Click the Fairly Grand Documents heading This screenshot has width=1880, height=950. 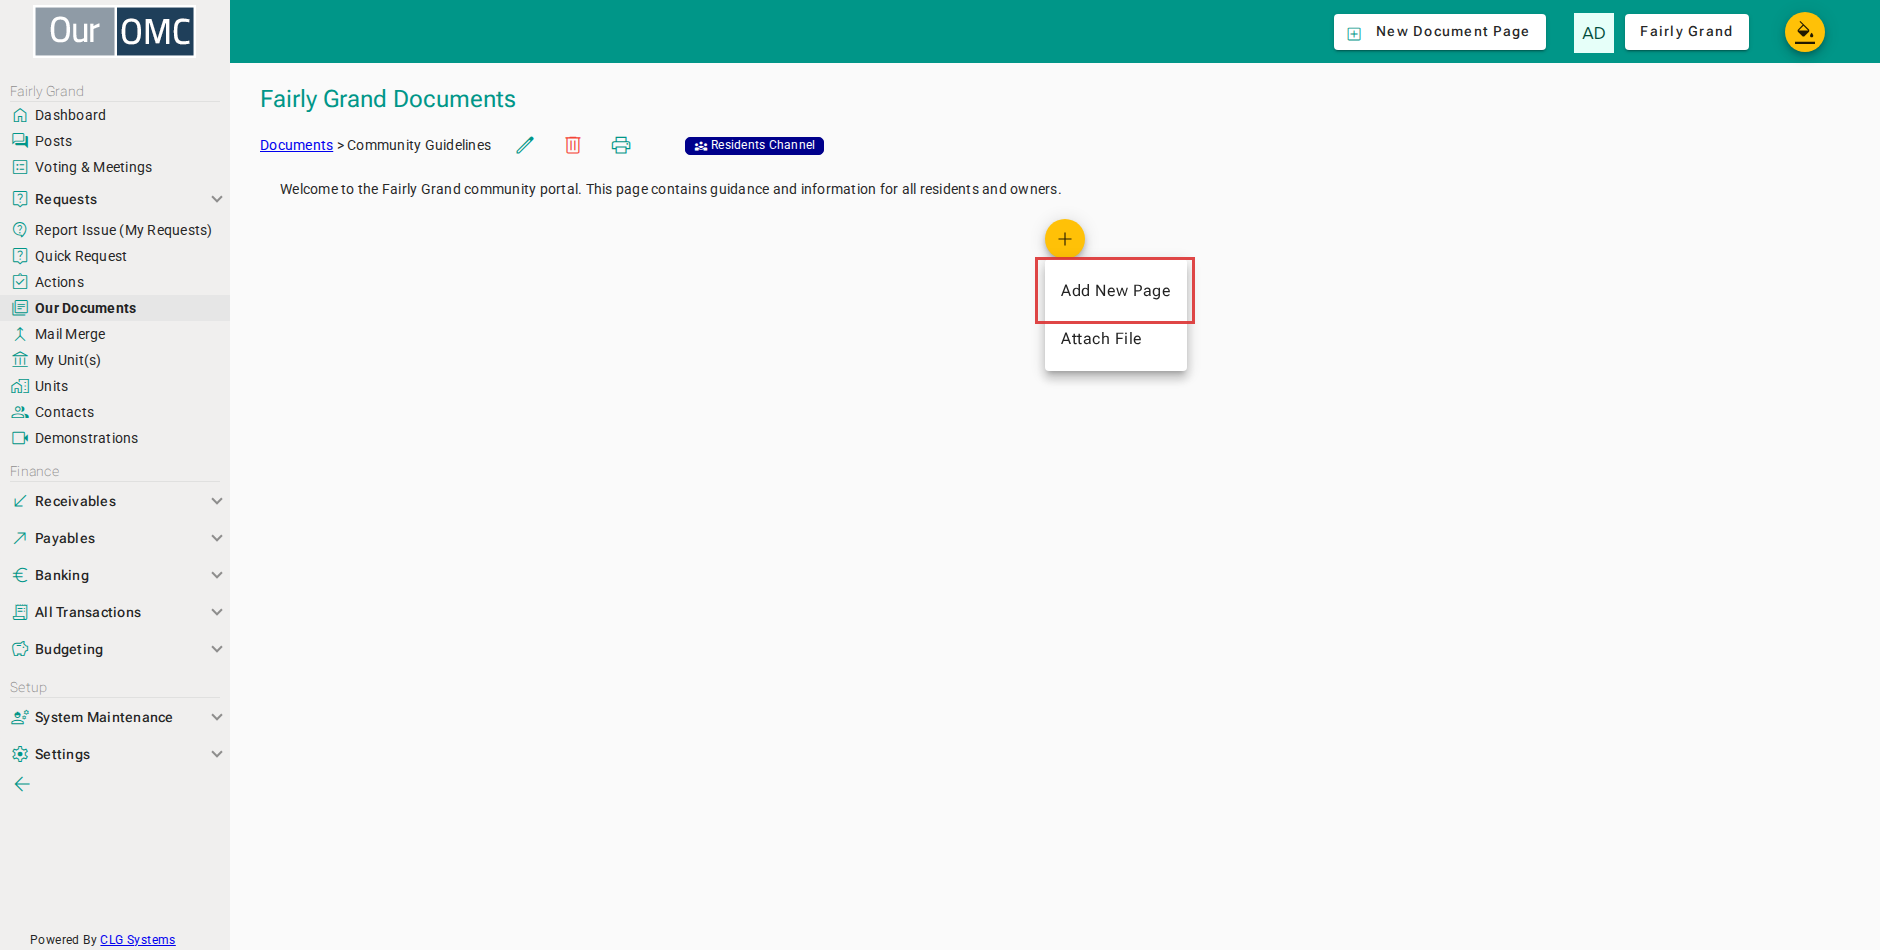pos(388,99)
